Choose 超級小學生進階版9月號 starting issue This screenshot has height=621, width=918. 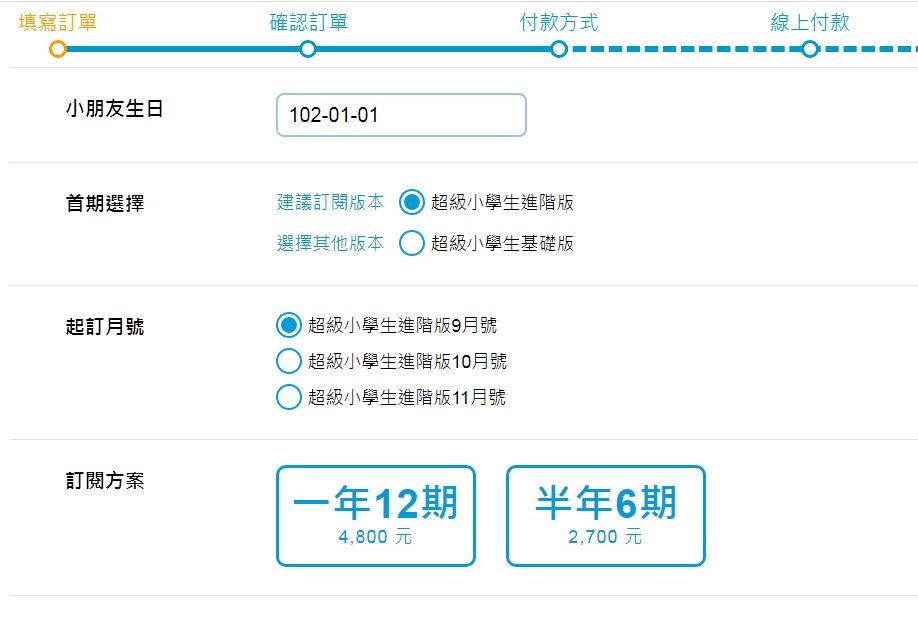tap(289, 325)
